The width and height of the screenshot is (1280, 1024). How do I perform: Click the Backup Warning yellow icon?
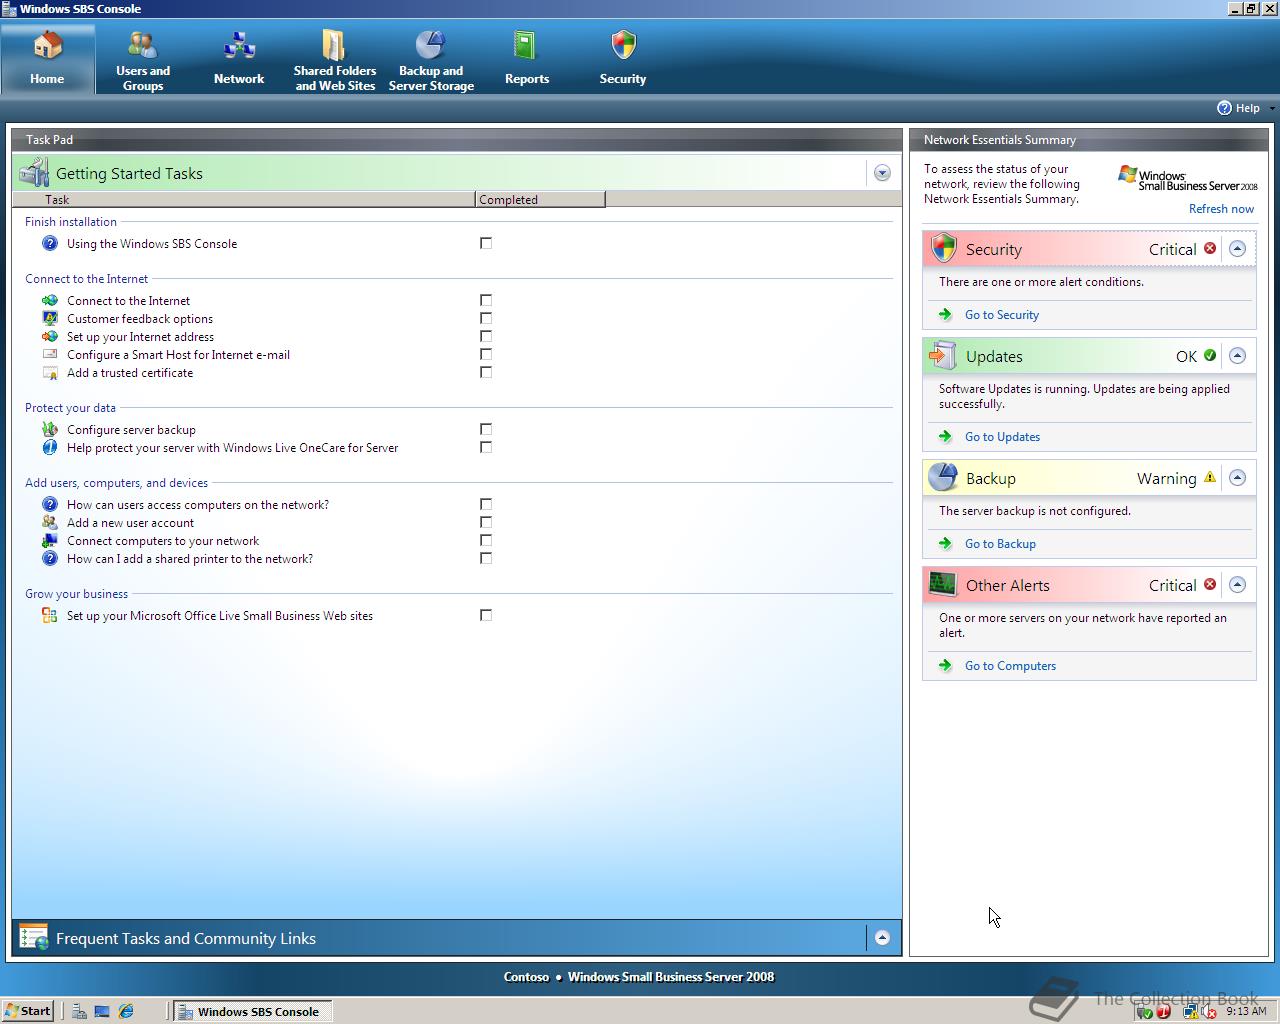click(x=1210, y=477)
